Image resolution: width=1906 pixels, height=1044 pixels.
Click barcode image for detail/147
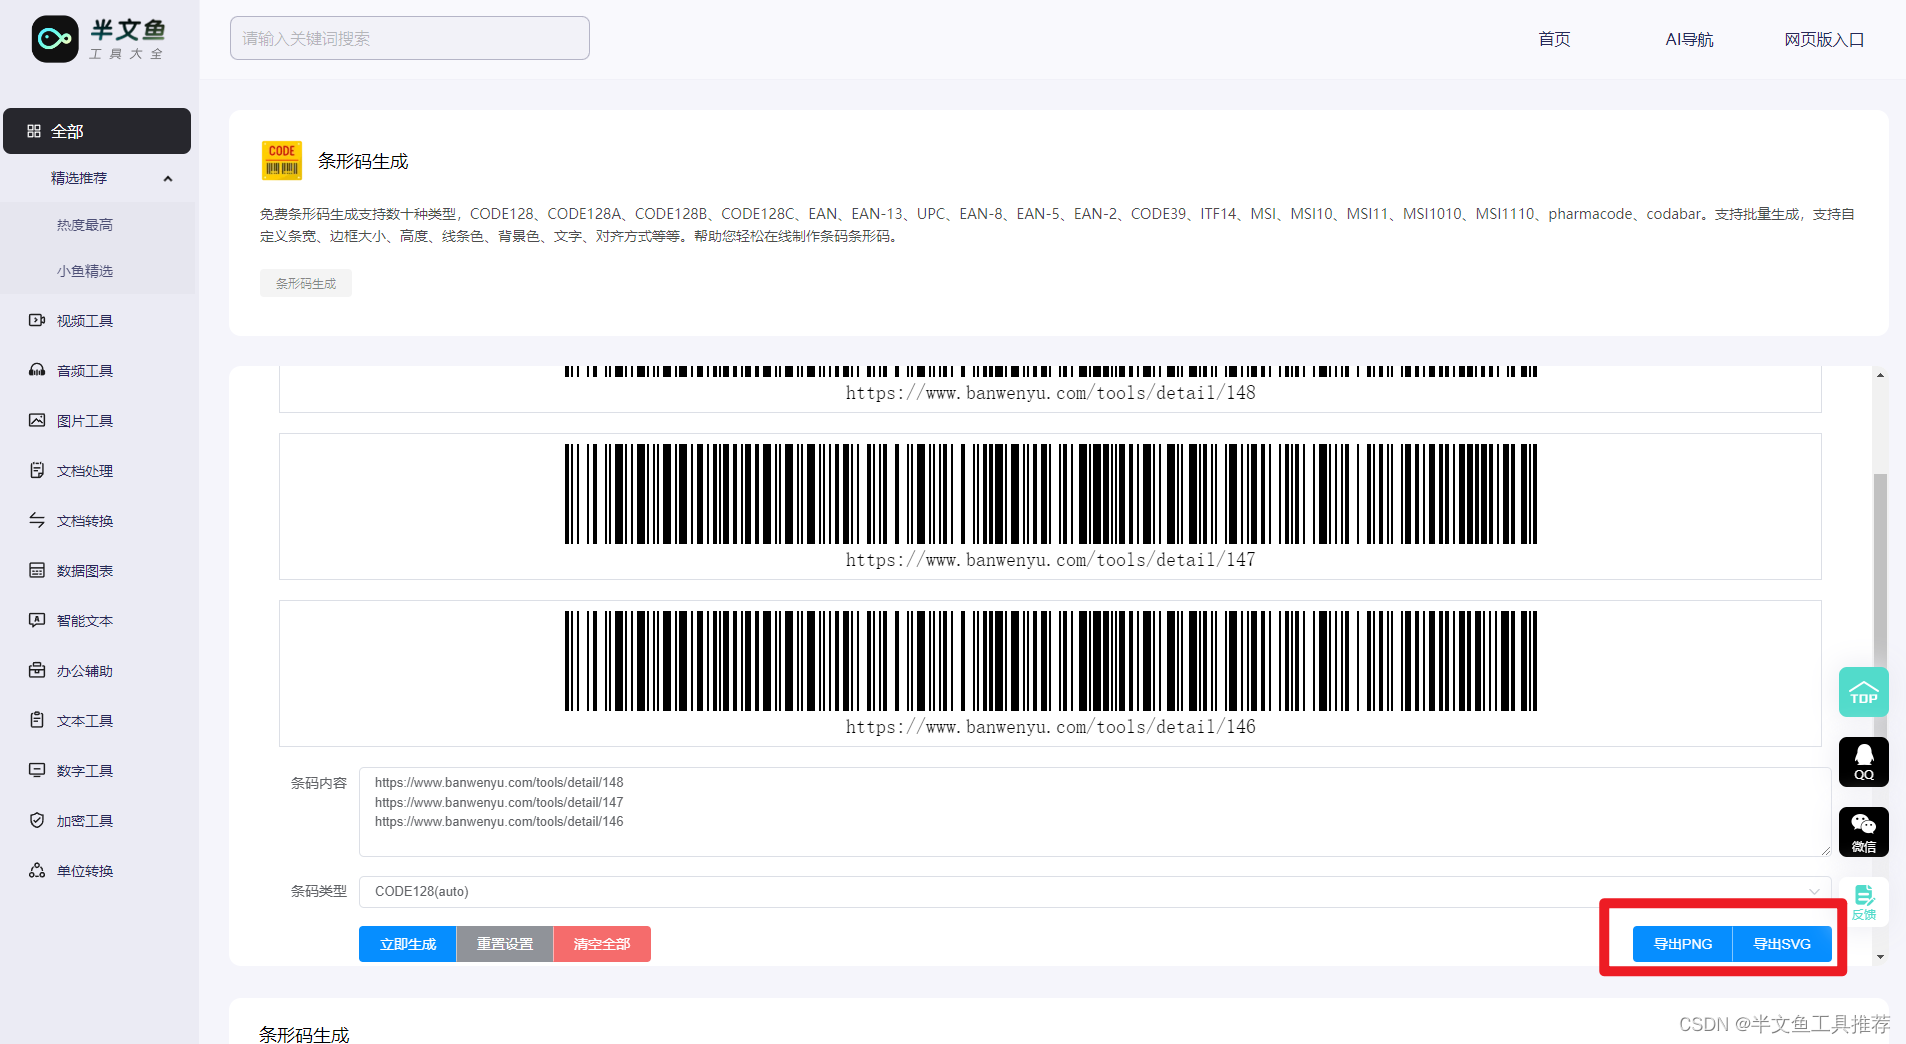[x=1051, y=494]
